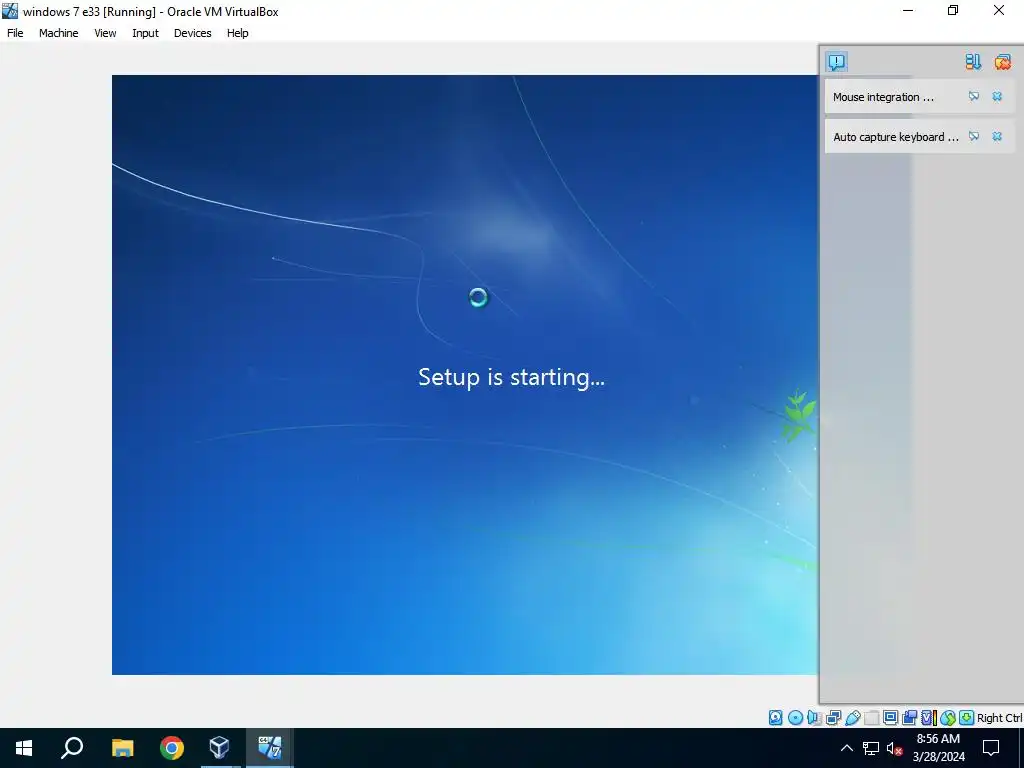Open the Devices menu
Screen dimensions: 1024x768
193,33
